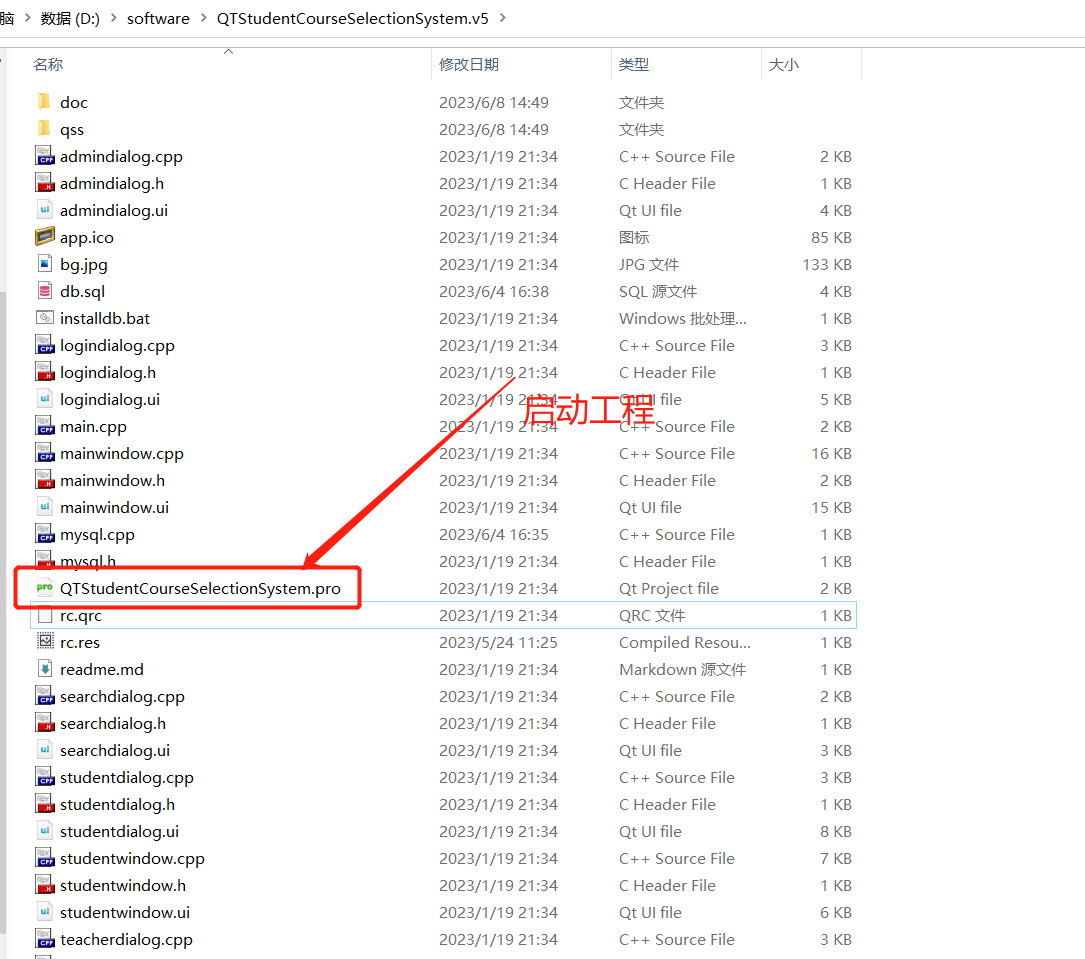Open 数据 (D:) in breadcrumb path
The width and height of the screenshot is (1085, 959).
[x=70, y=18]
